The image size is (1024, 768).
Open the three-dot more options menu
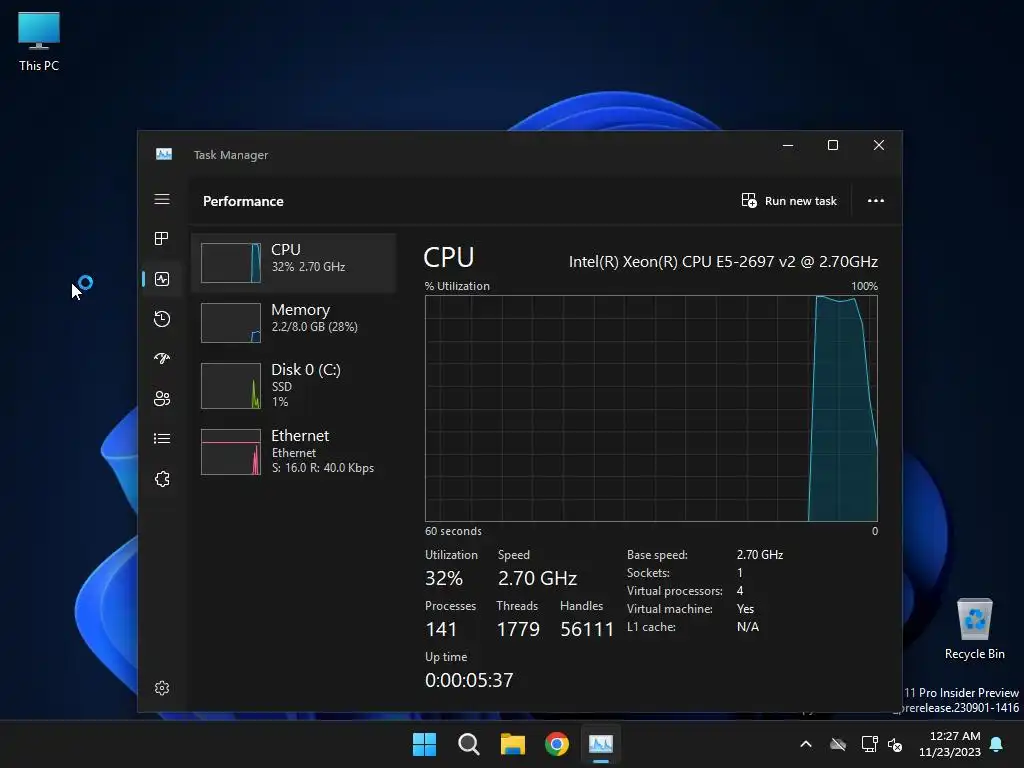pos(876,200)
